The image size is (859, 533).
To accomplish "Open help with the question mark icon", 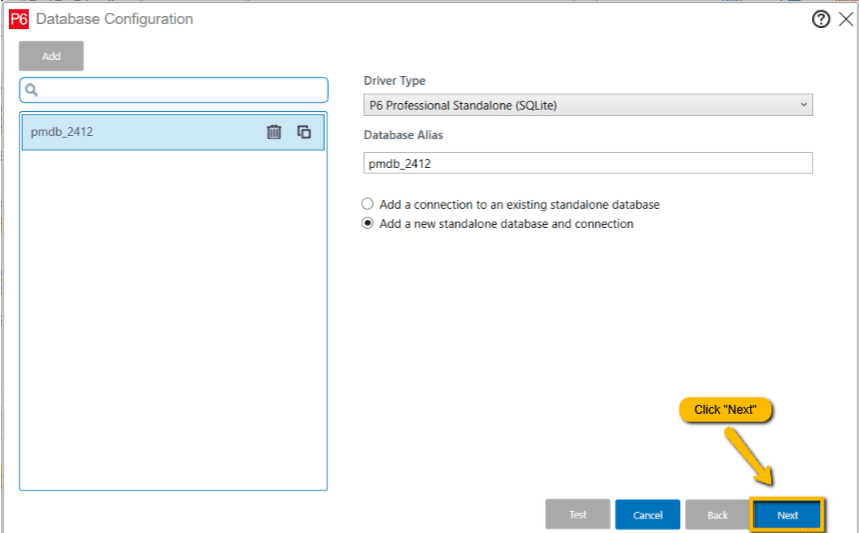I will 821,19.
